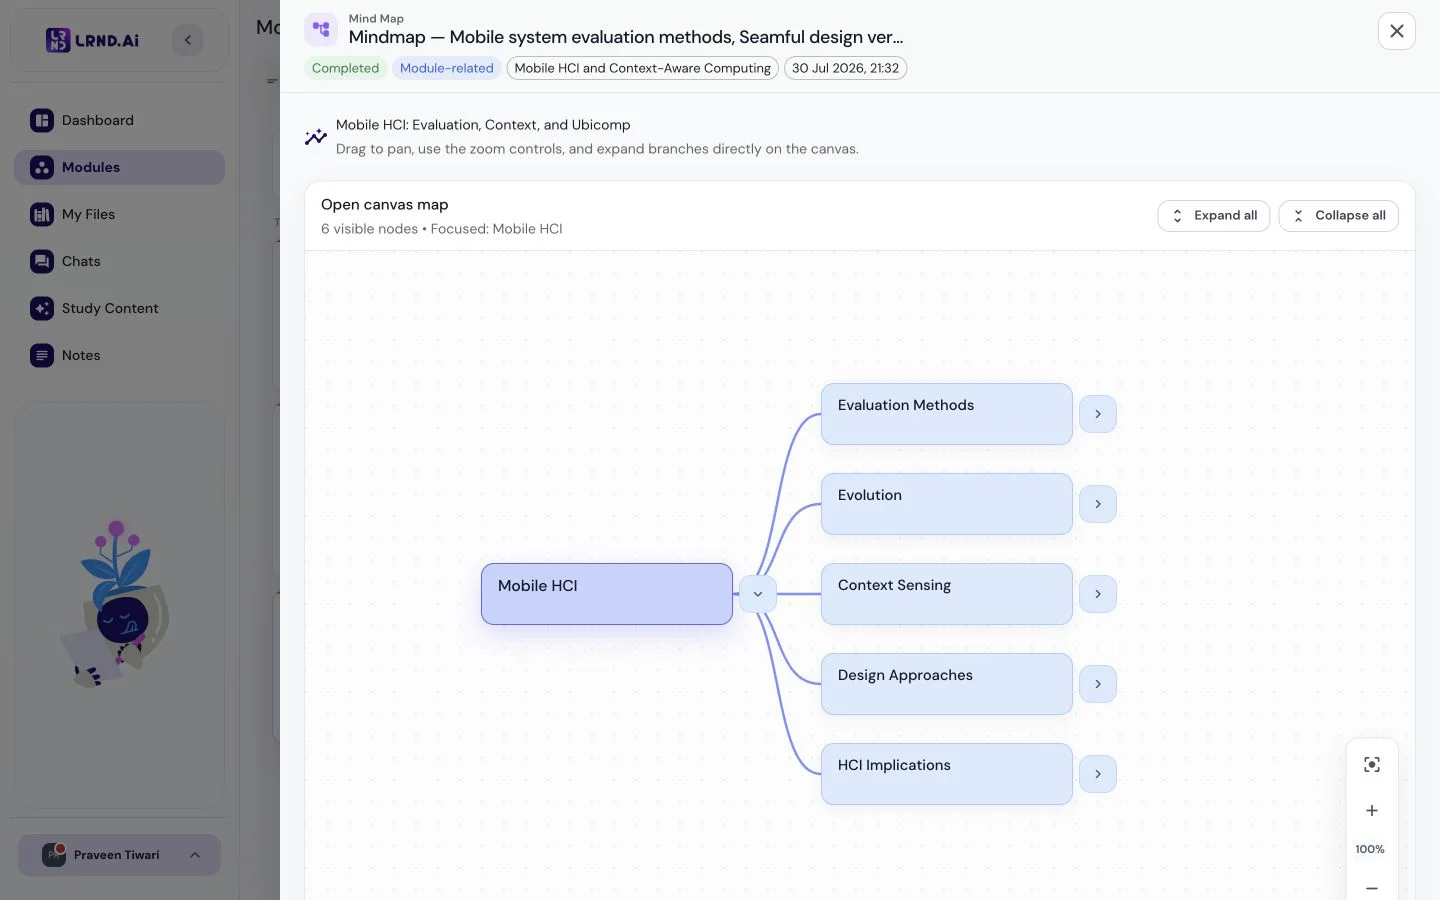Click the Expand all button
The width and height of the screenshot is (1440, 900).
(x=1214, y=216)
